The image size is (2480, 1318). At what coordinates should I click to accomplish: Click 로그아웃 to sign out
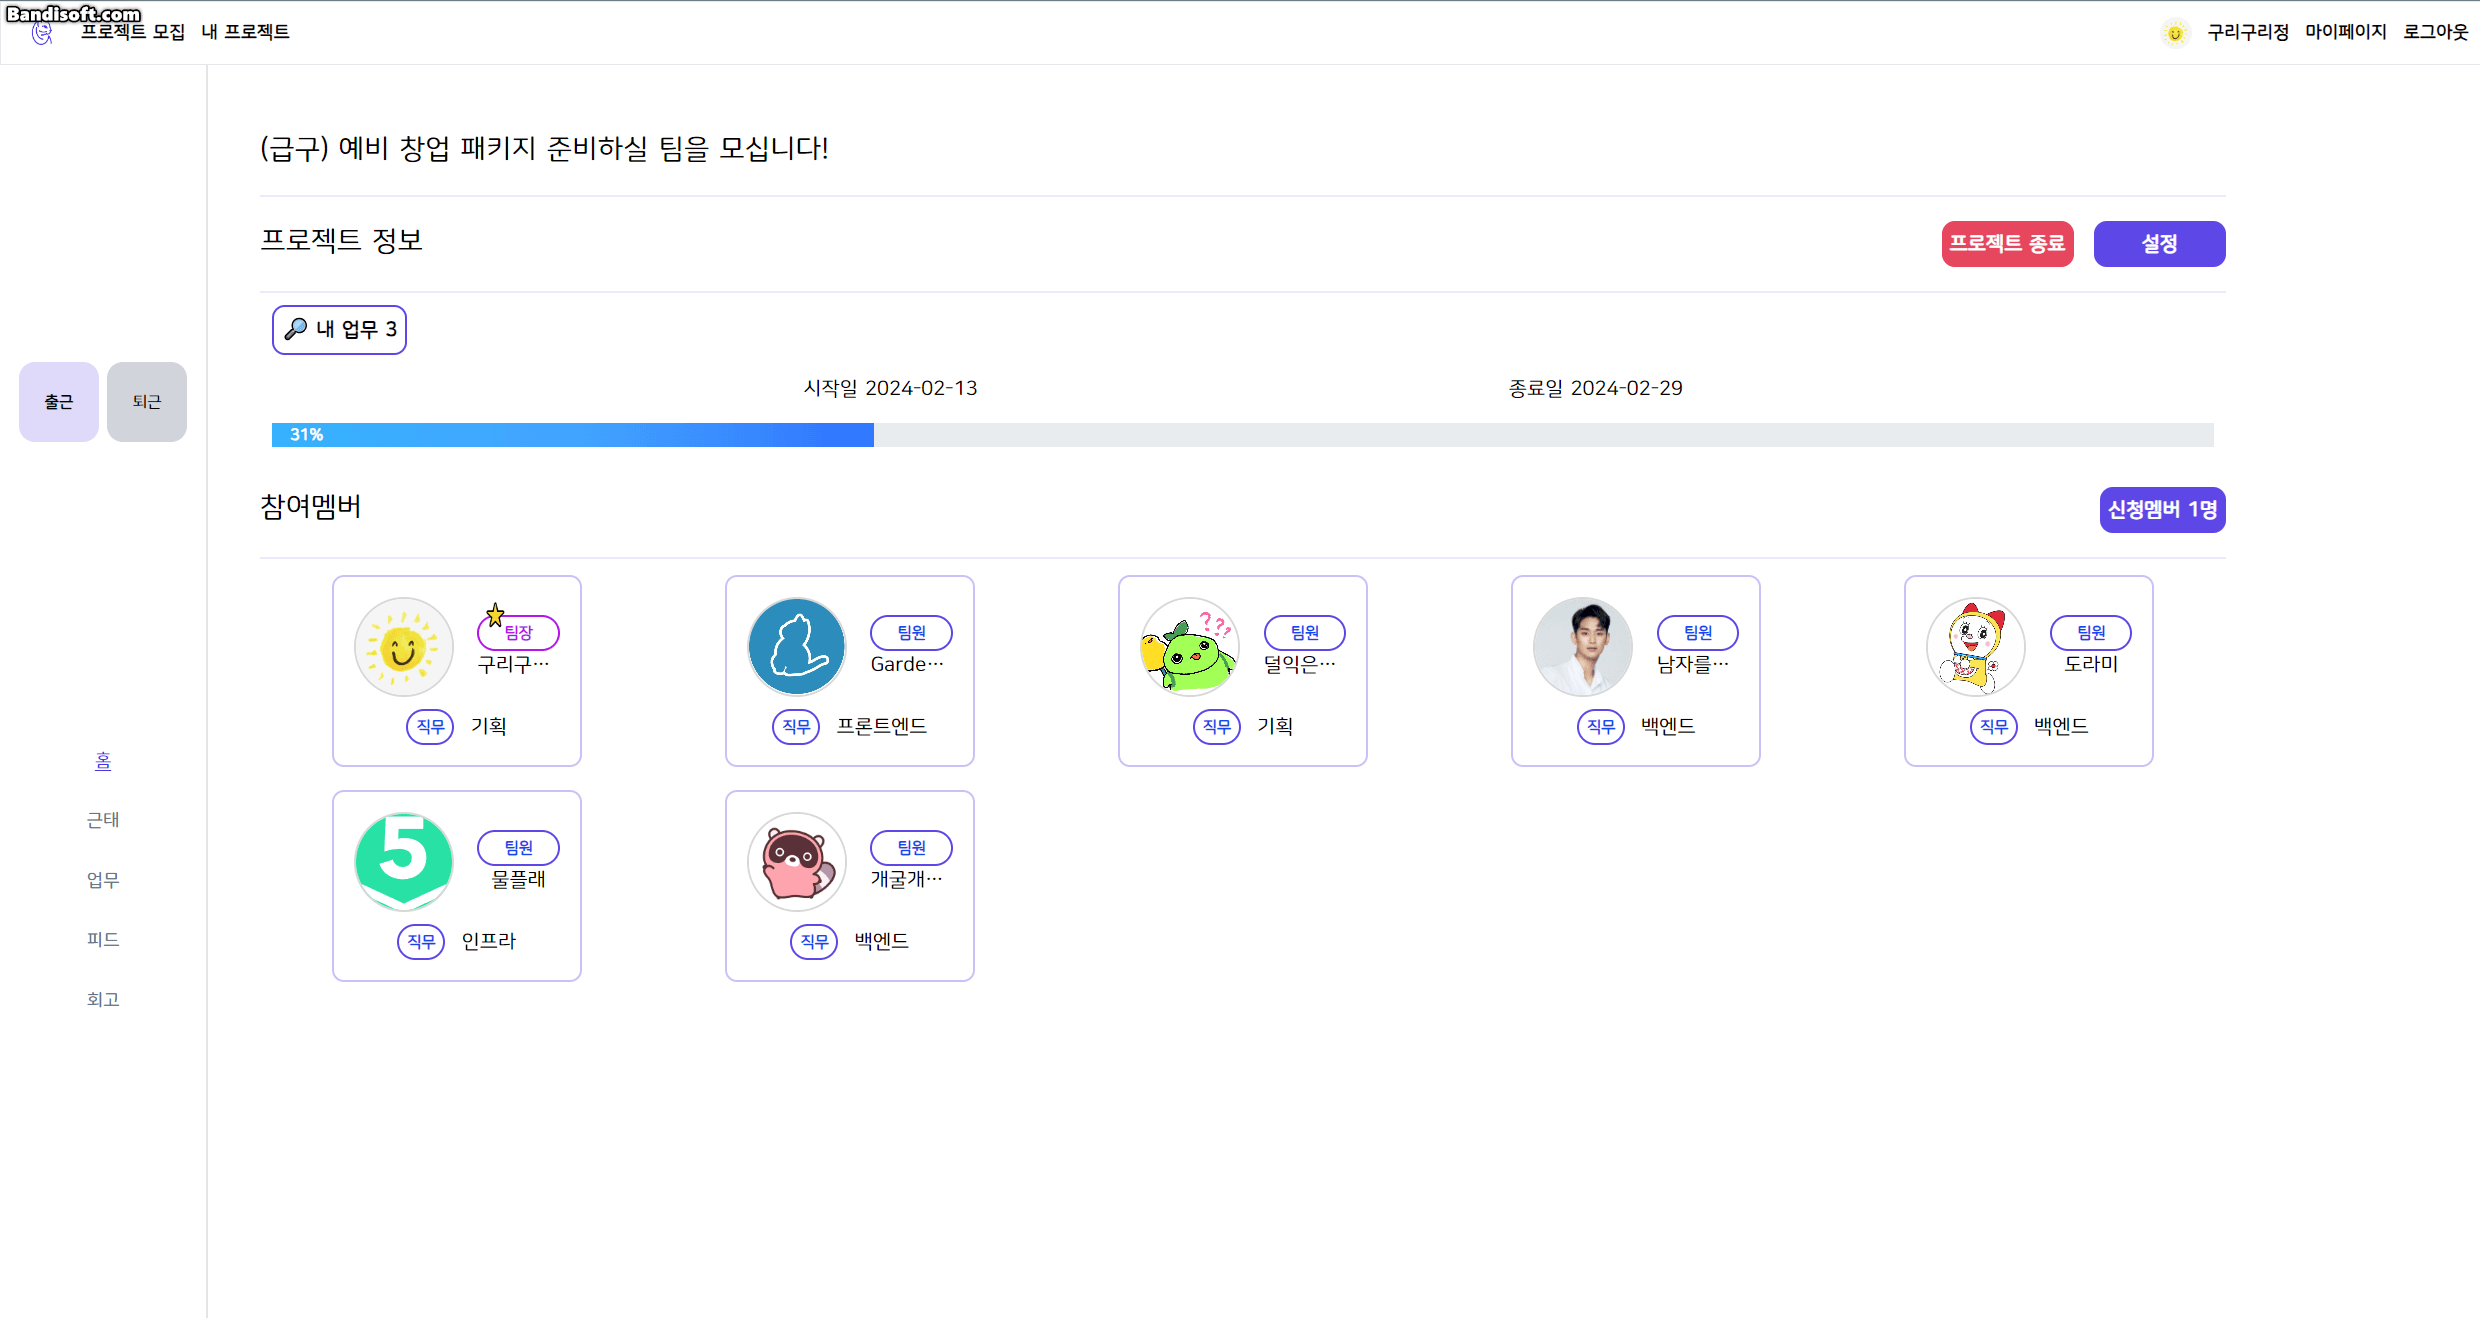click(2437, 32)
